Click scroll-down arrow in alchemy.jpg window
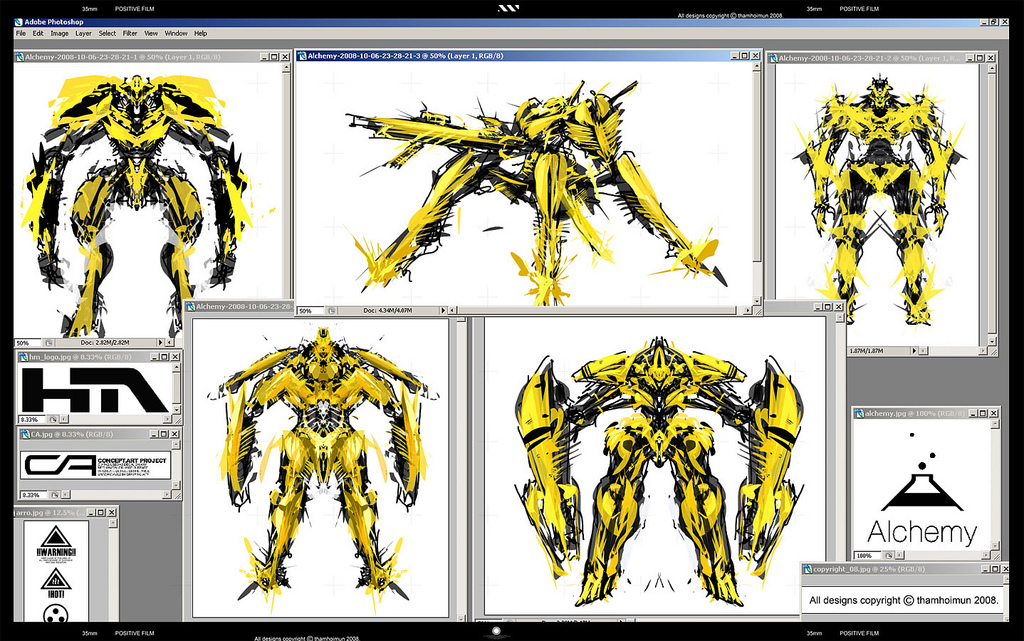 click(995, 546)
